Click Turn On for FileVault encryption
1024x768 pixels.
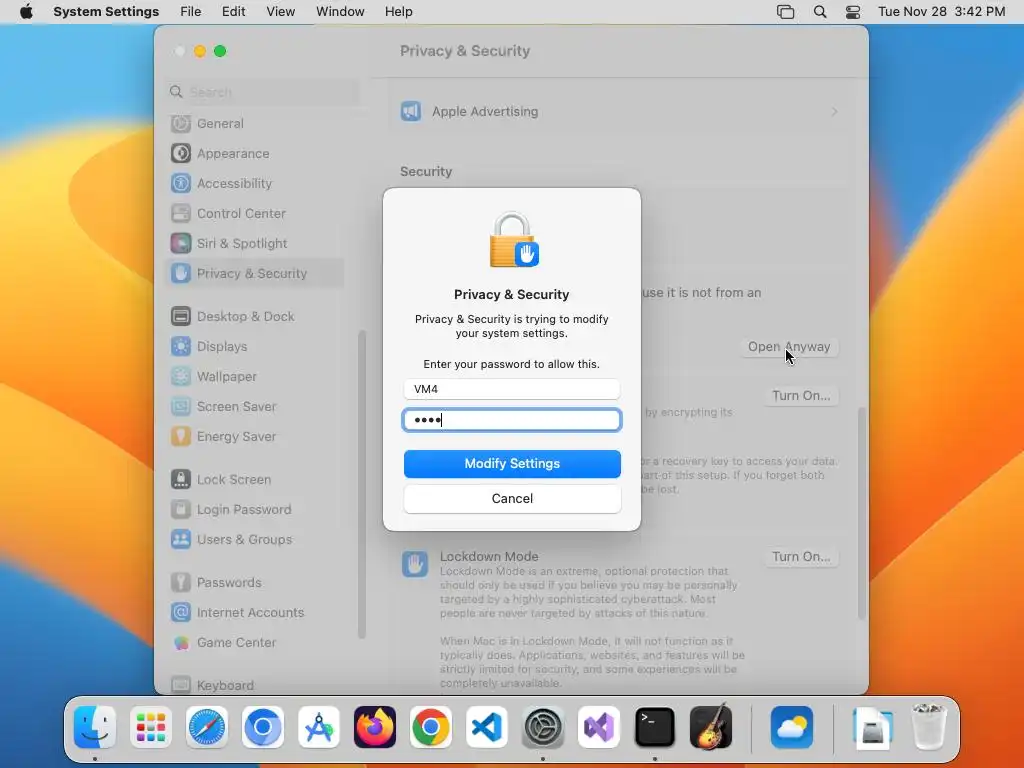(801, 396)
